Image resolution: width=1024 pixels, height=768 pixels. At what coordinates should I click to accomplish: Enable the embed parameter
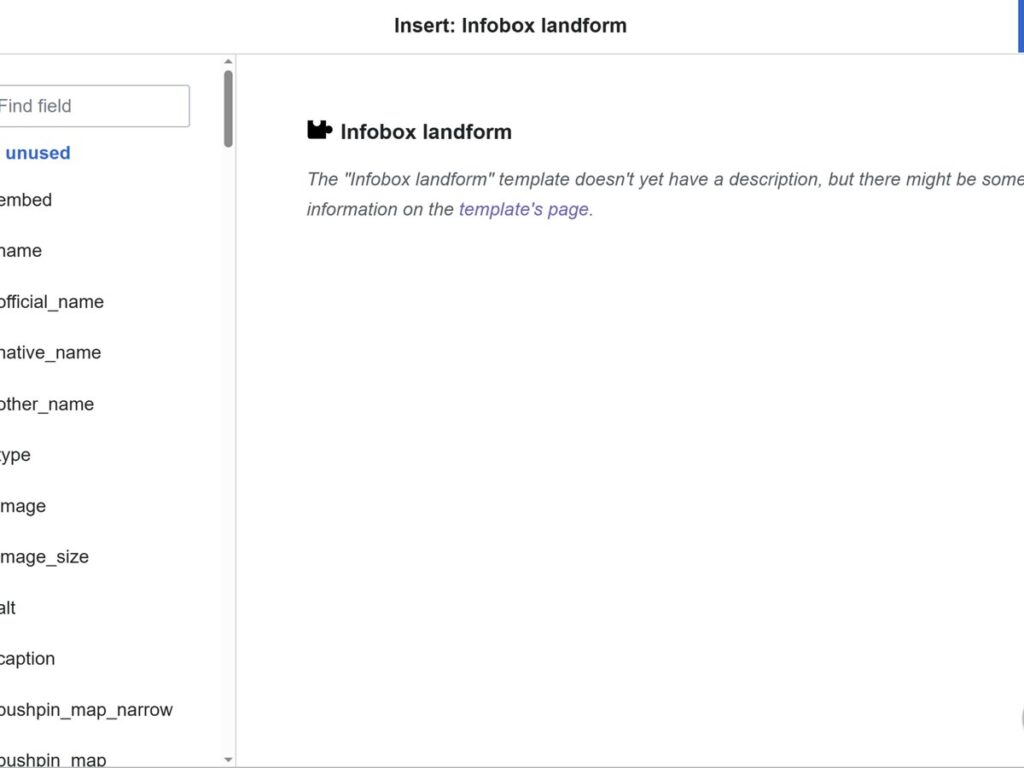[x=25, y=200]
